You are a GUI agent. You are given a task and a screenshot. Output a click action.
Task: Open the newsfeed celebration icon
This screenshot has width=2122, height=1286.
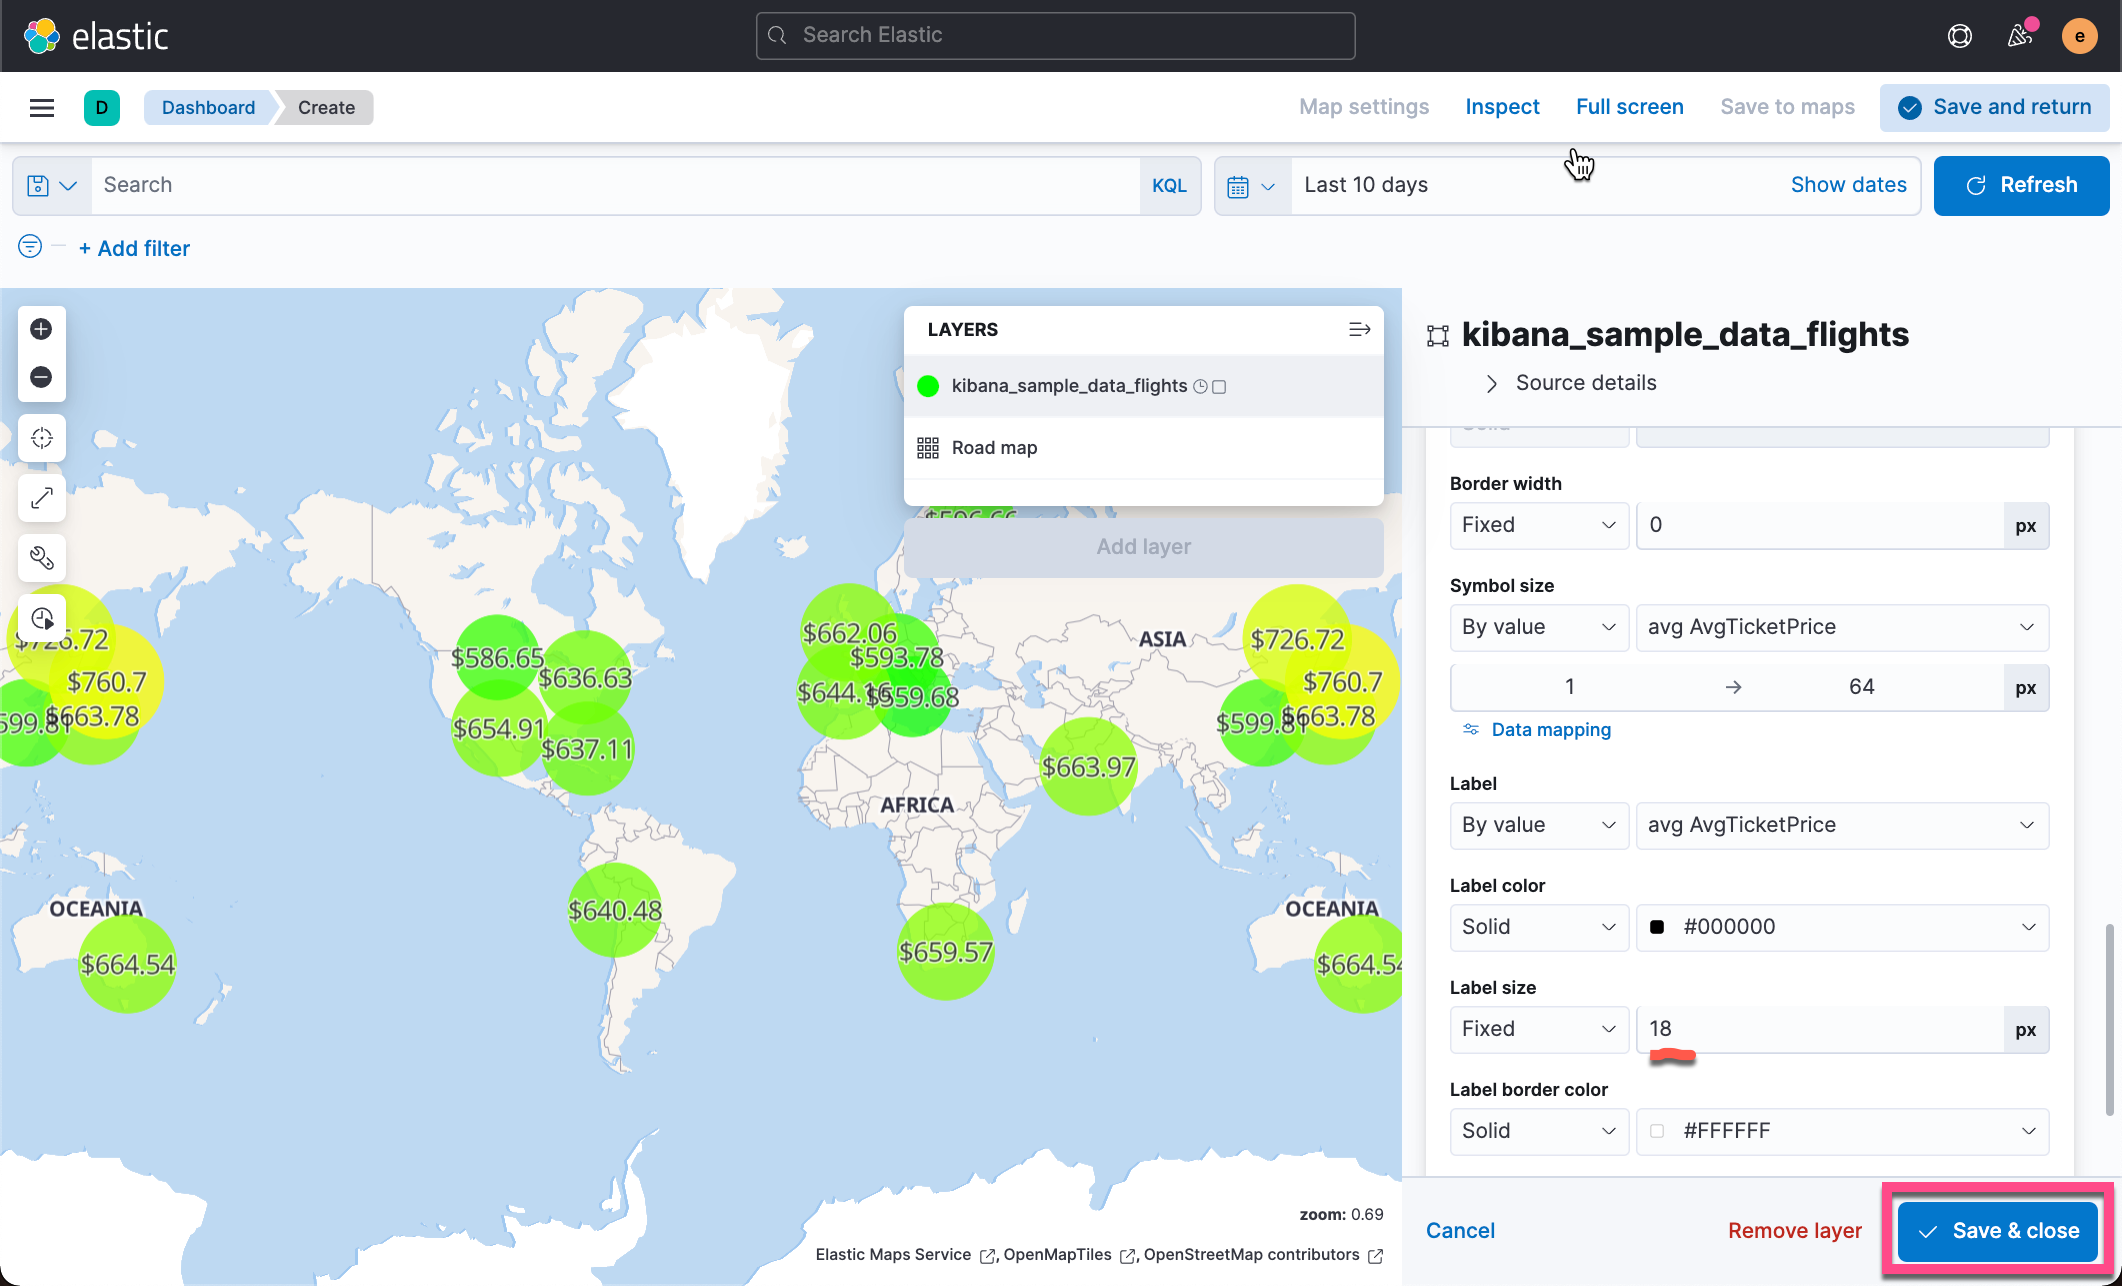[2019, 36]
